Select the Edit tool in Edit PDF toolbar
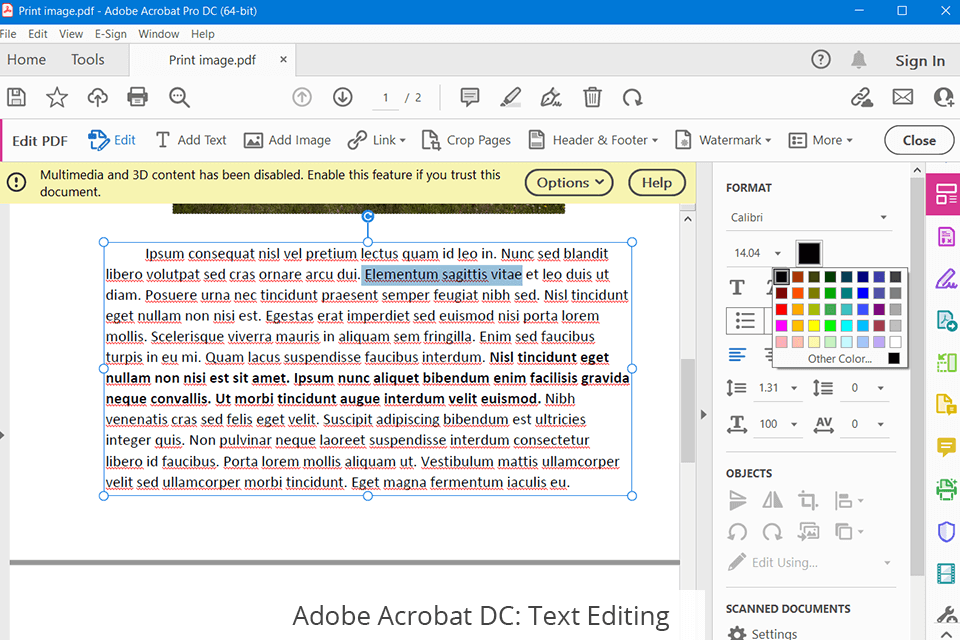 pyautogui.click(x=111, y=140)
